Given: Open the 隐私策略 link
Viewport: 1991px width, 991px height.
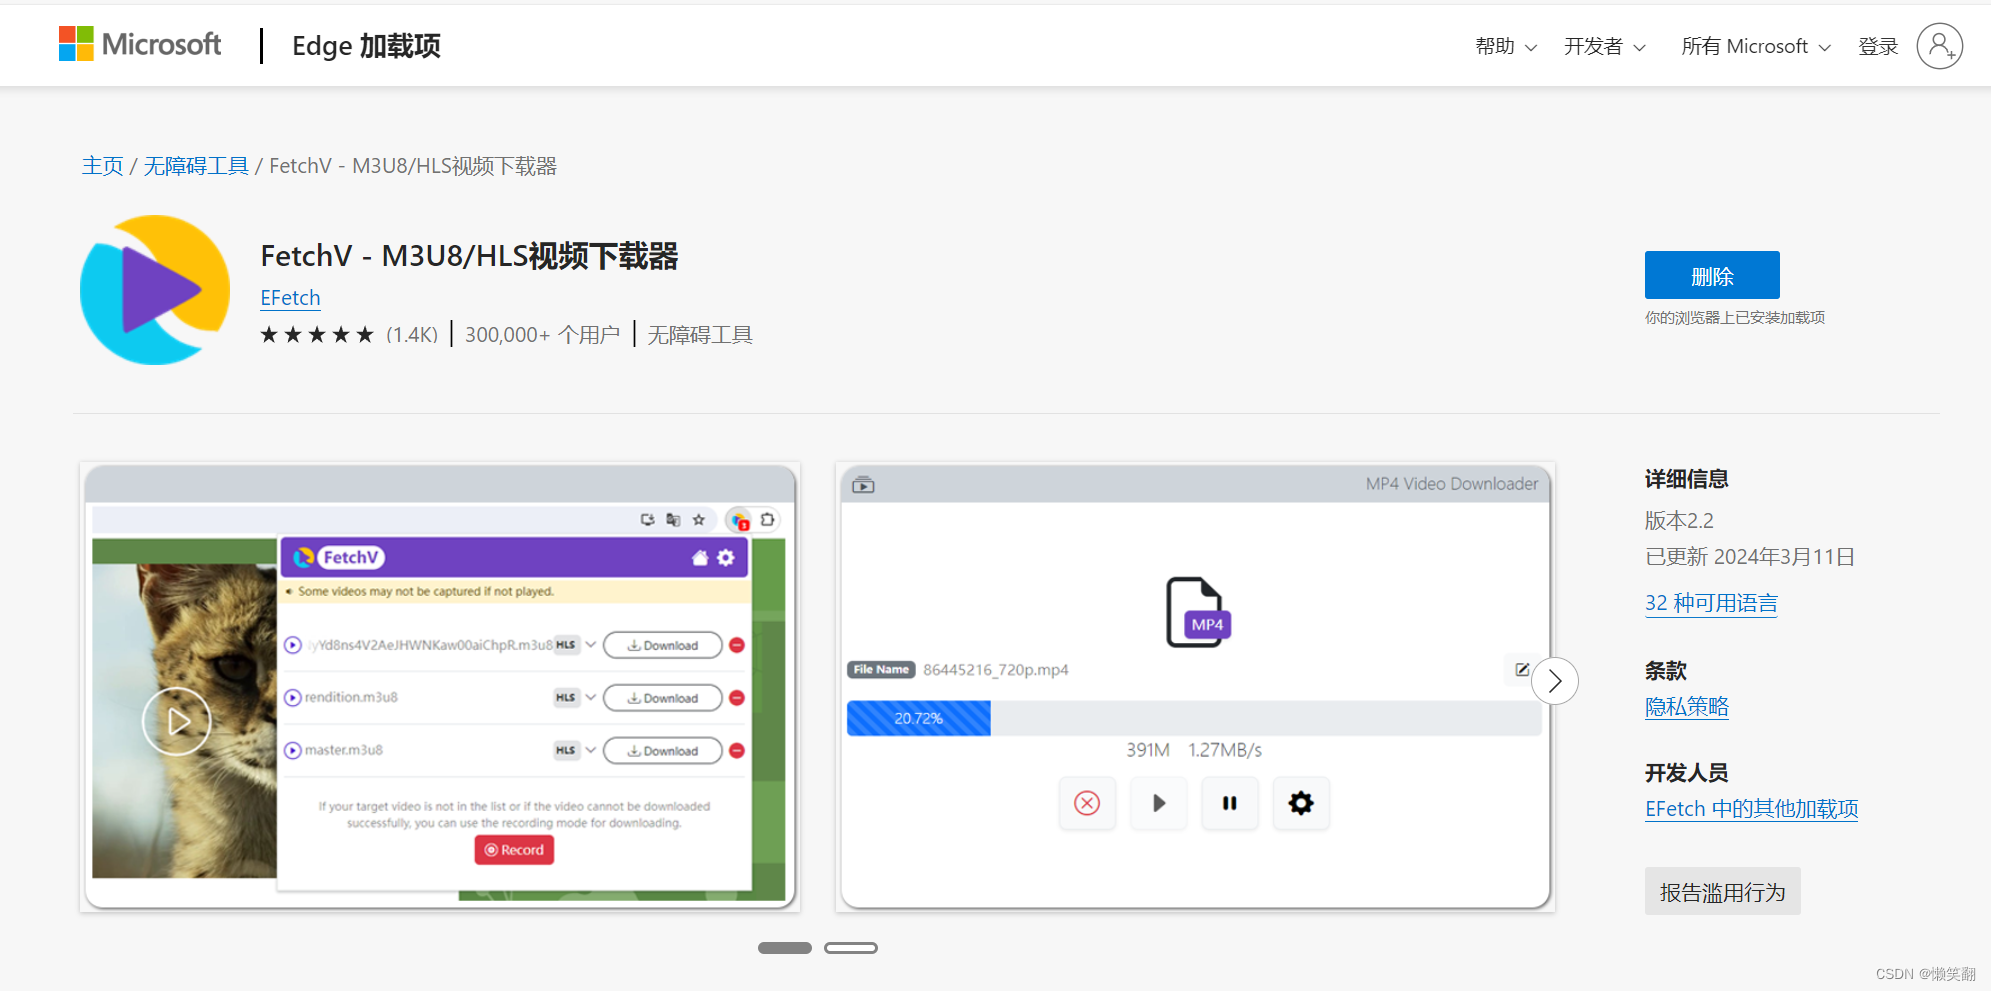Looking at the screenshot, I should tap(1687, 707).
